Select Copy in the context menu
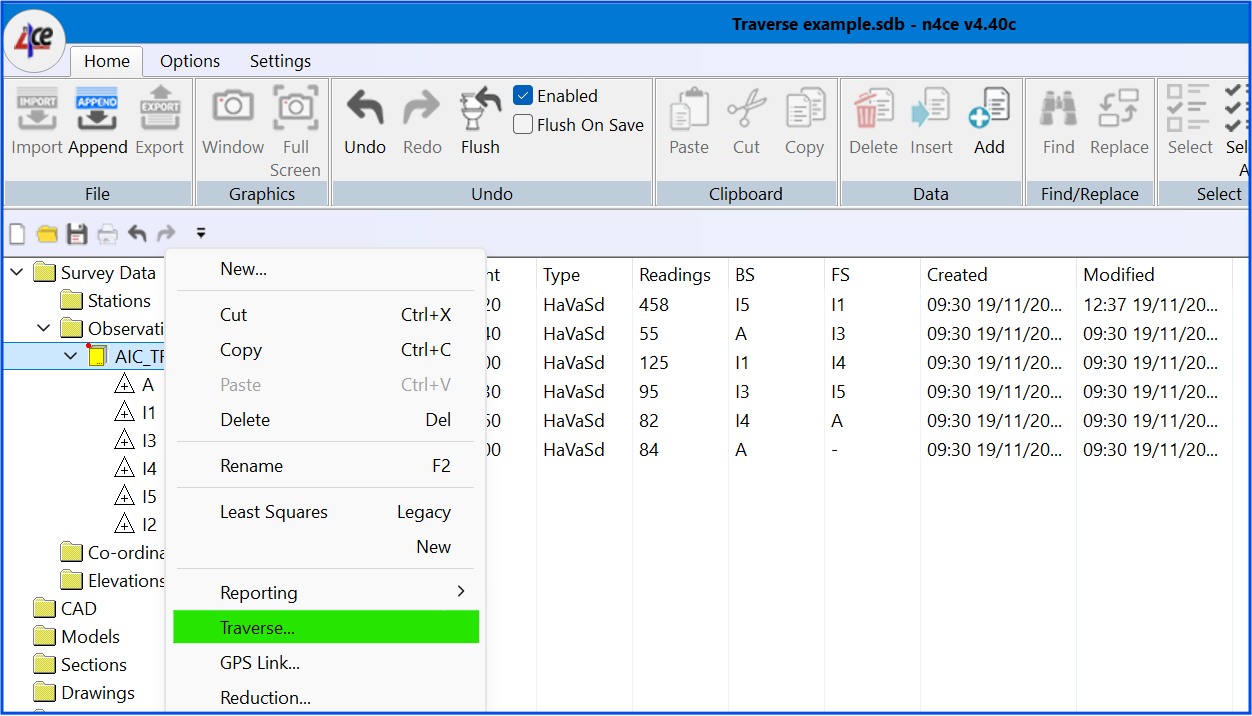Viewport: 1252px width, 716px height. (326, 350)
